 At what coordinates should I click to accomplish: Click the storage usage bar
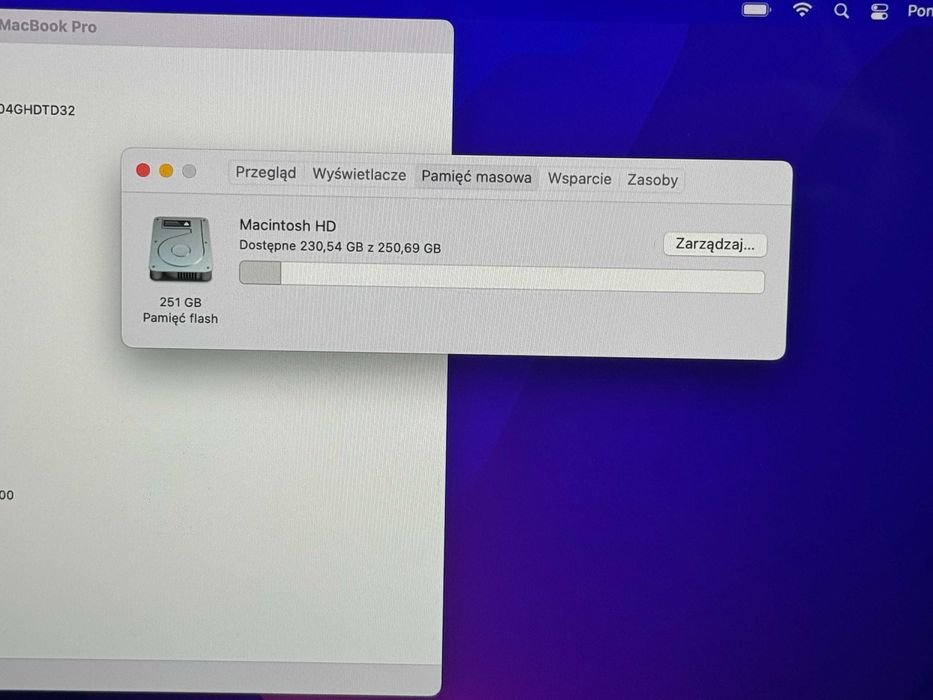(502, 277)
